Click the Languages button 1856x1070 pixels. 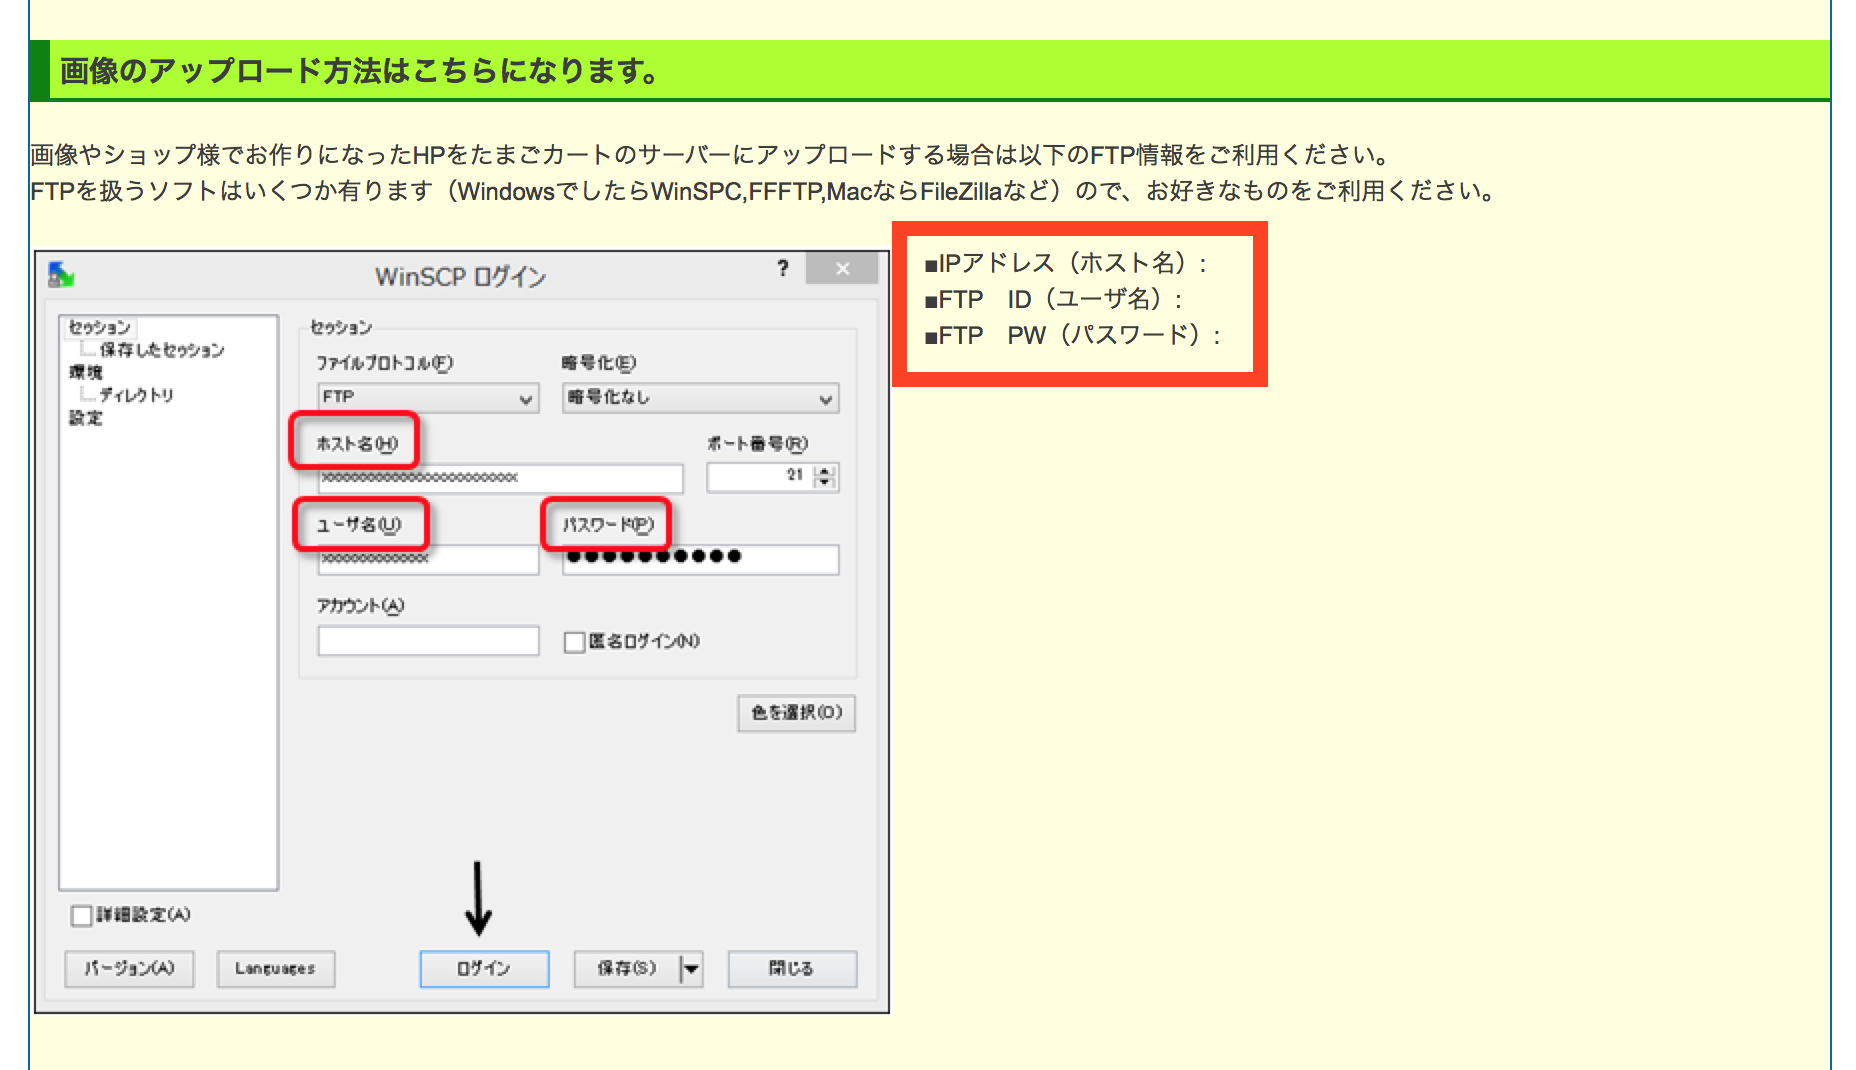(275, 968)
